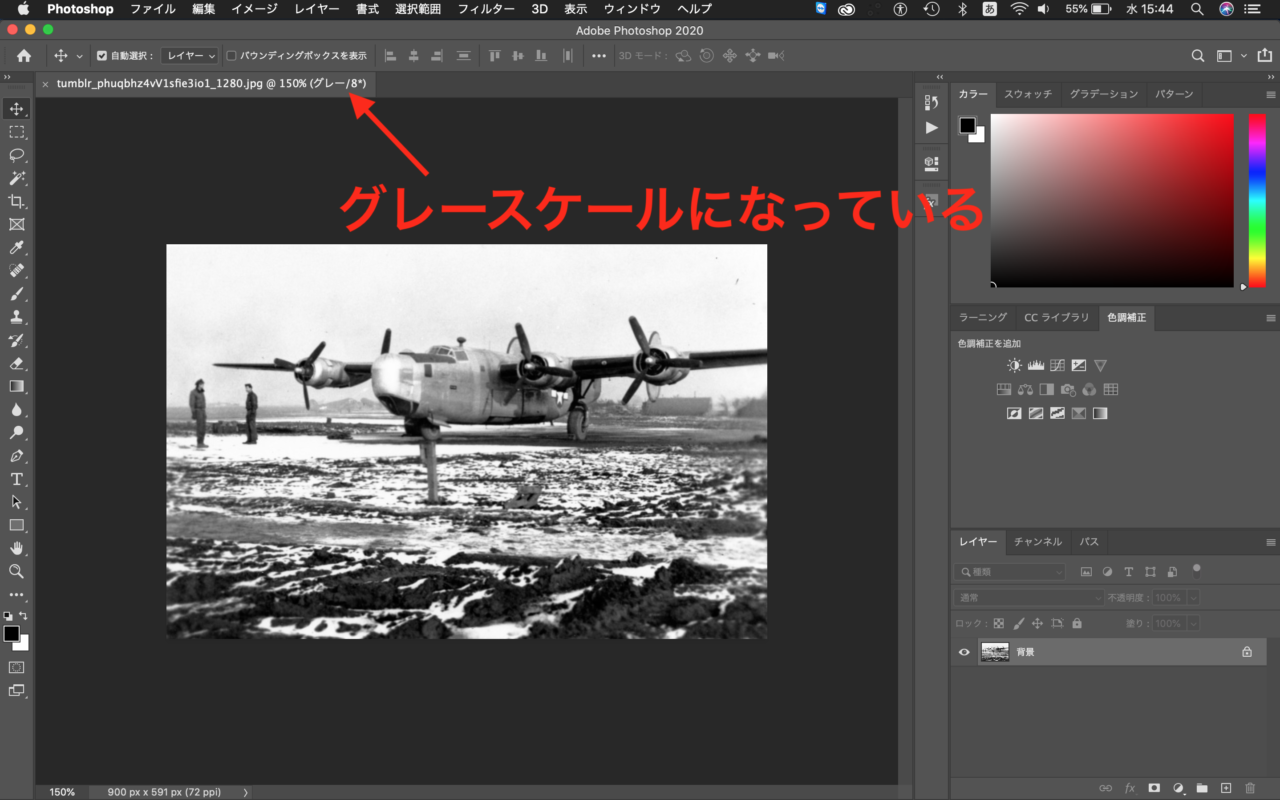Viewport: 1280px width, 800px height.
Task: Open the blend mode 通常 dropdown
Action: coord(1029,597)
